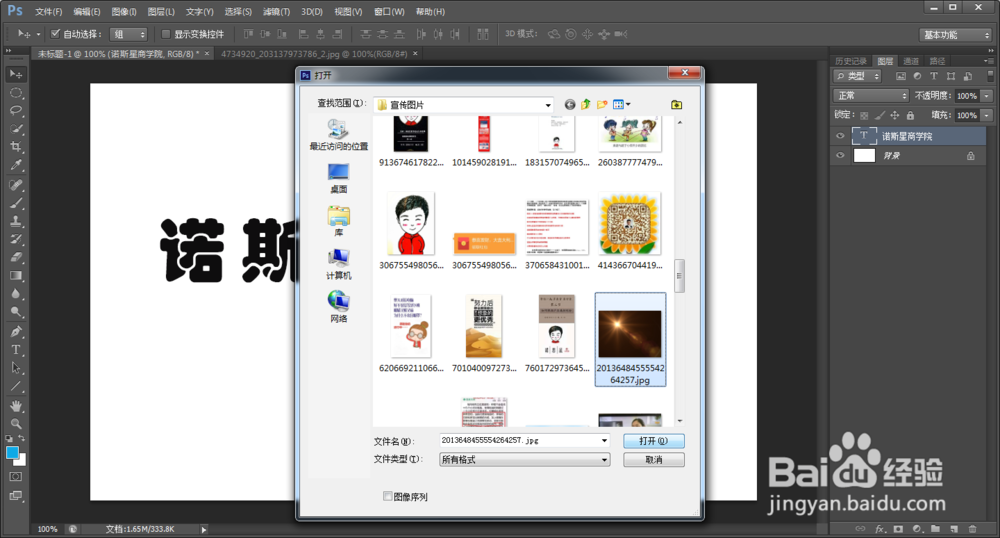The height and width of the screenshot is (538, 1000).
Task: Select the Path Selection tool
Action: pos(16,368)
